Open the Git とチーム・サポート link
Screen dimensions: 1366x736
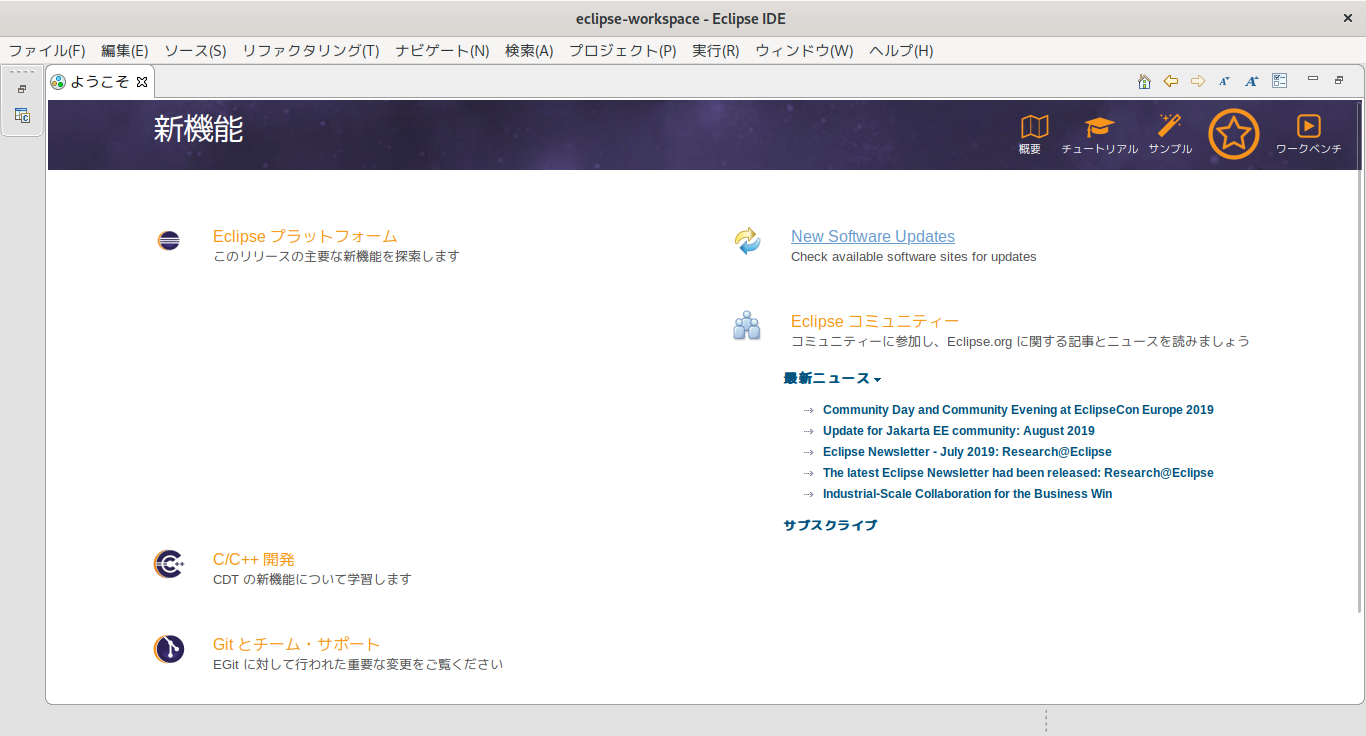pos(297,645)
